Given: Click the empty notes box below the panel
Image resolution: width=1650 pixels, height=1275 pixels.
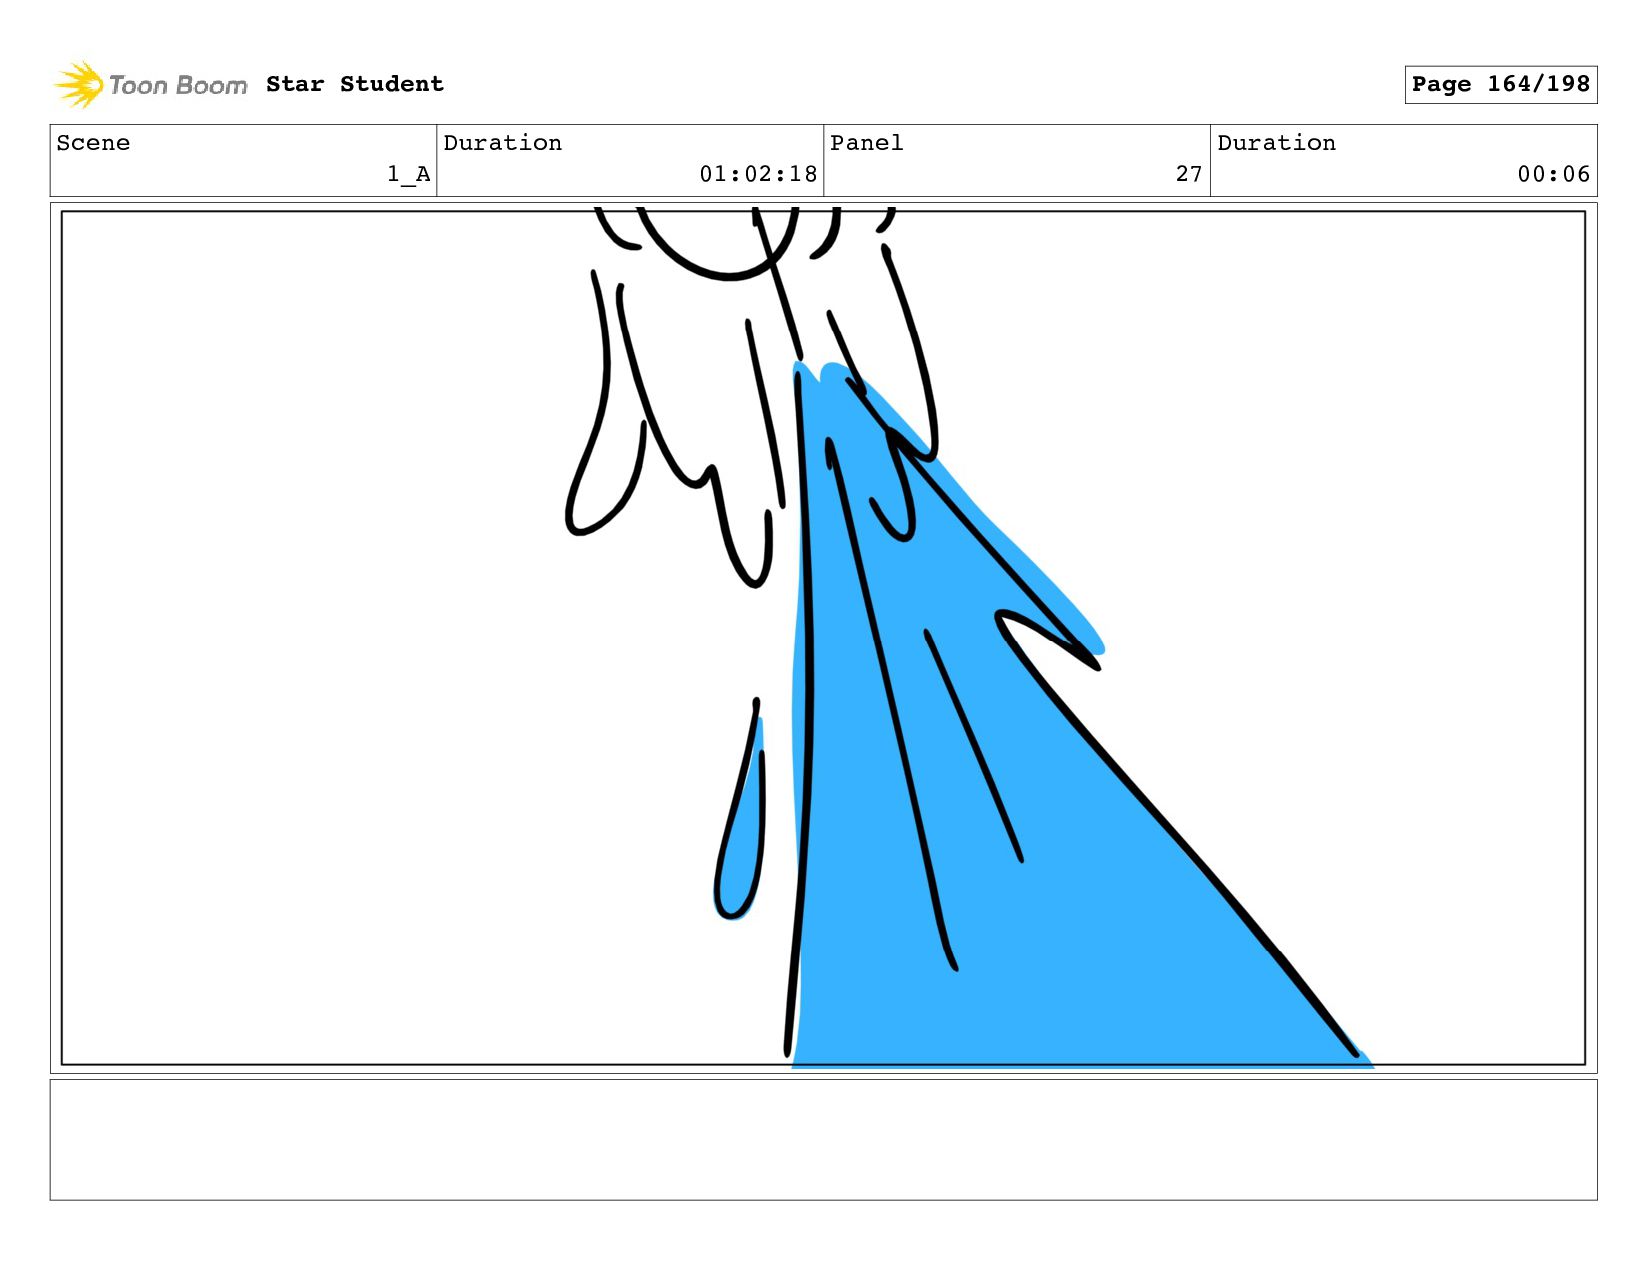Looking at the screenshot, I should tap(823, 1140).
